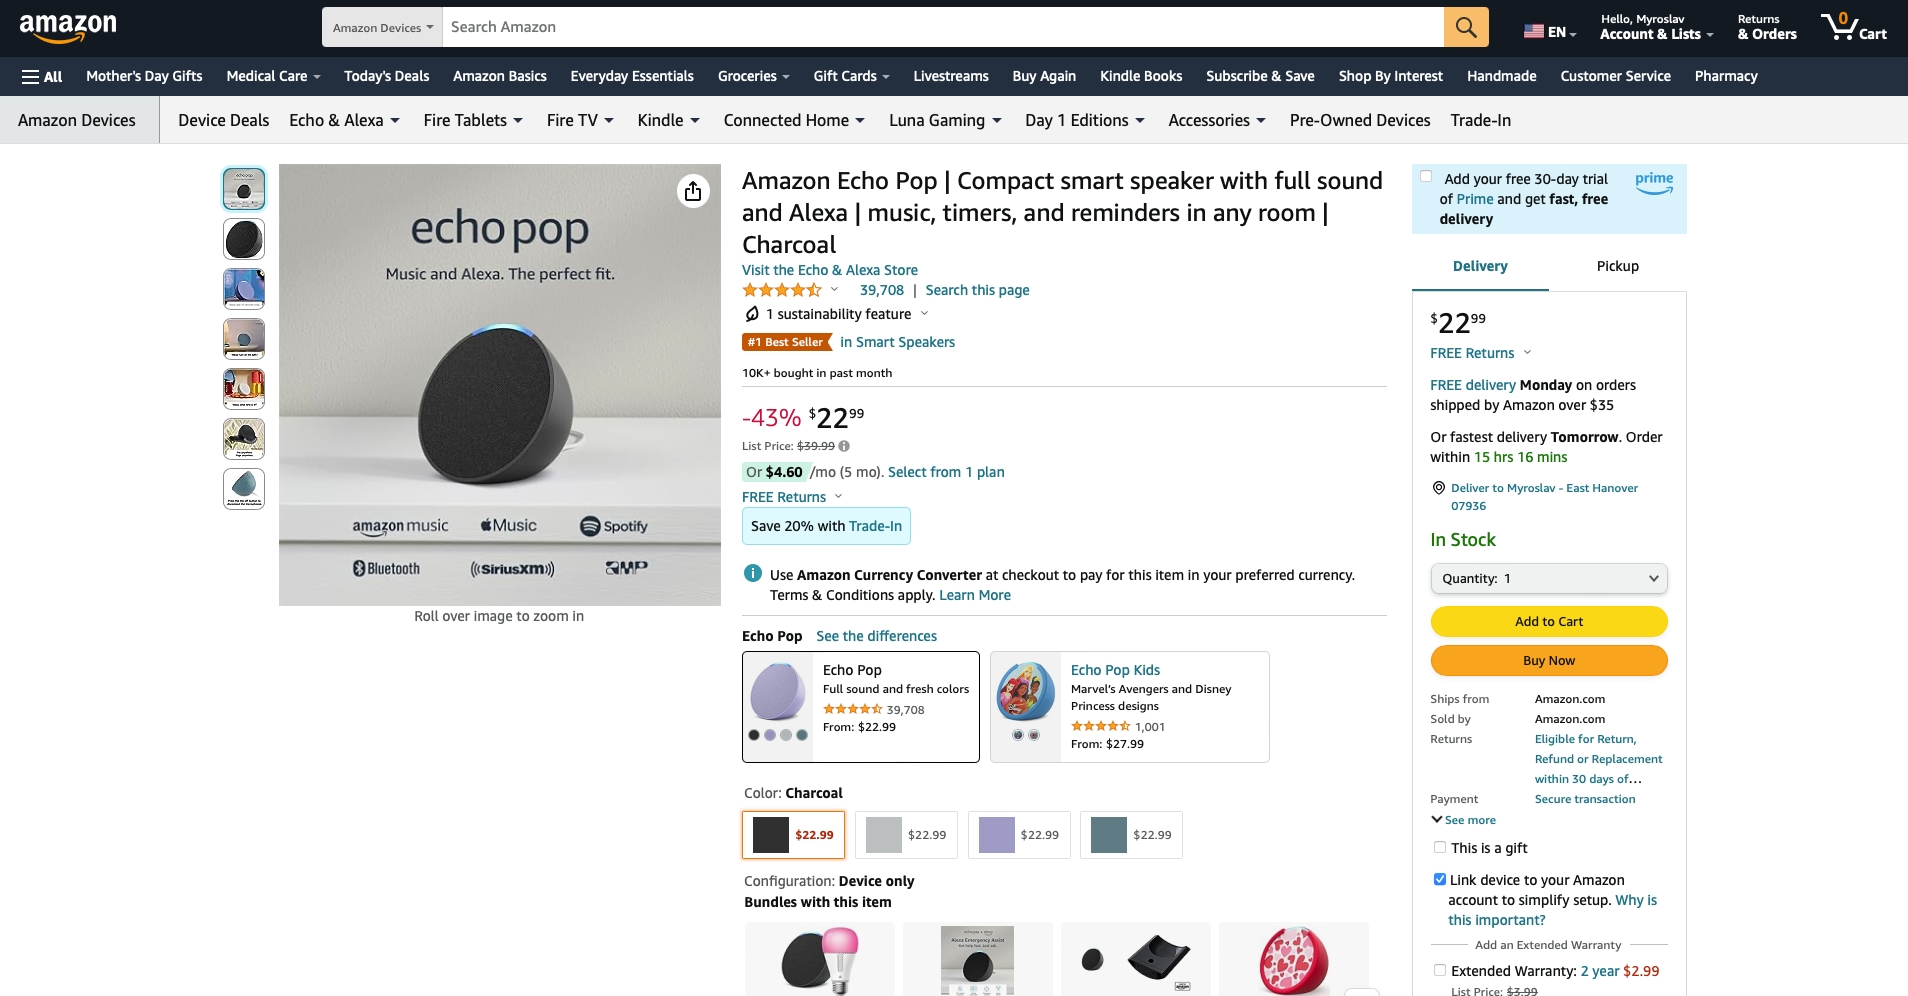
Task: Open the Quantity dropdown
Action: point(1548,578)
